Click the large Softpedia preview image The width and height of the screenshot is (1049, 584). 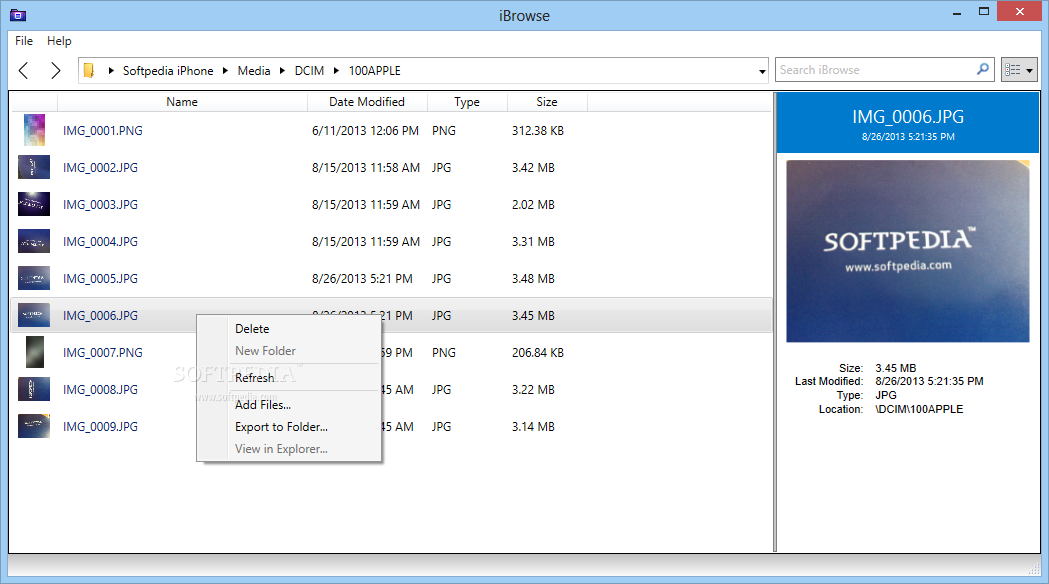[908, 252]
